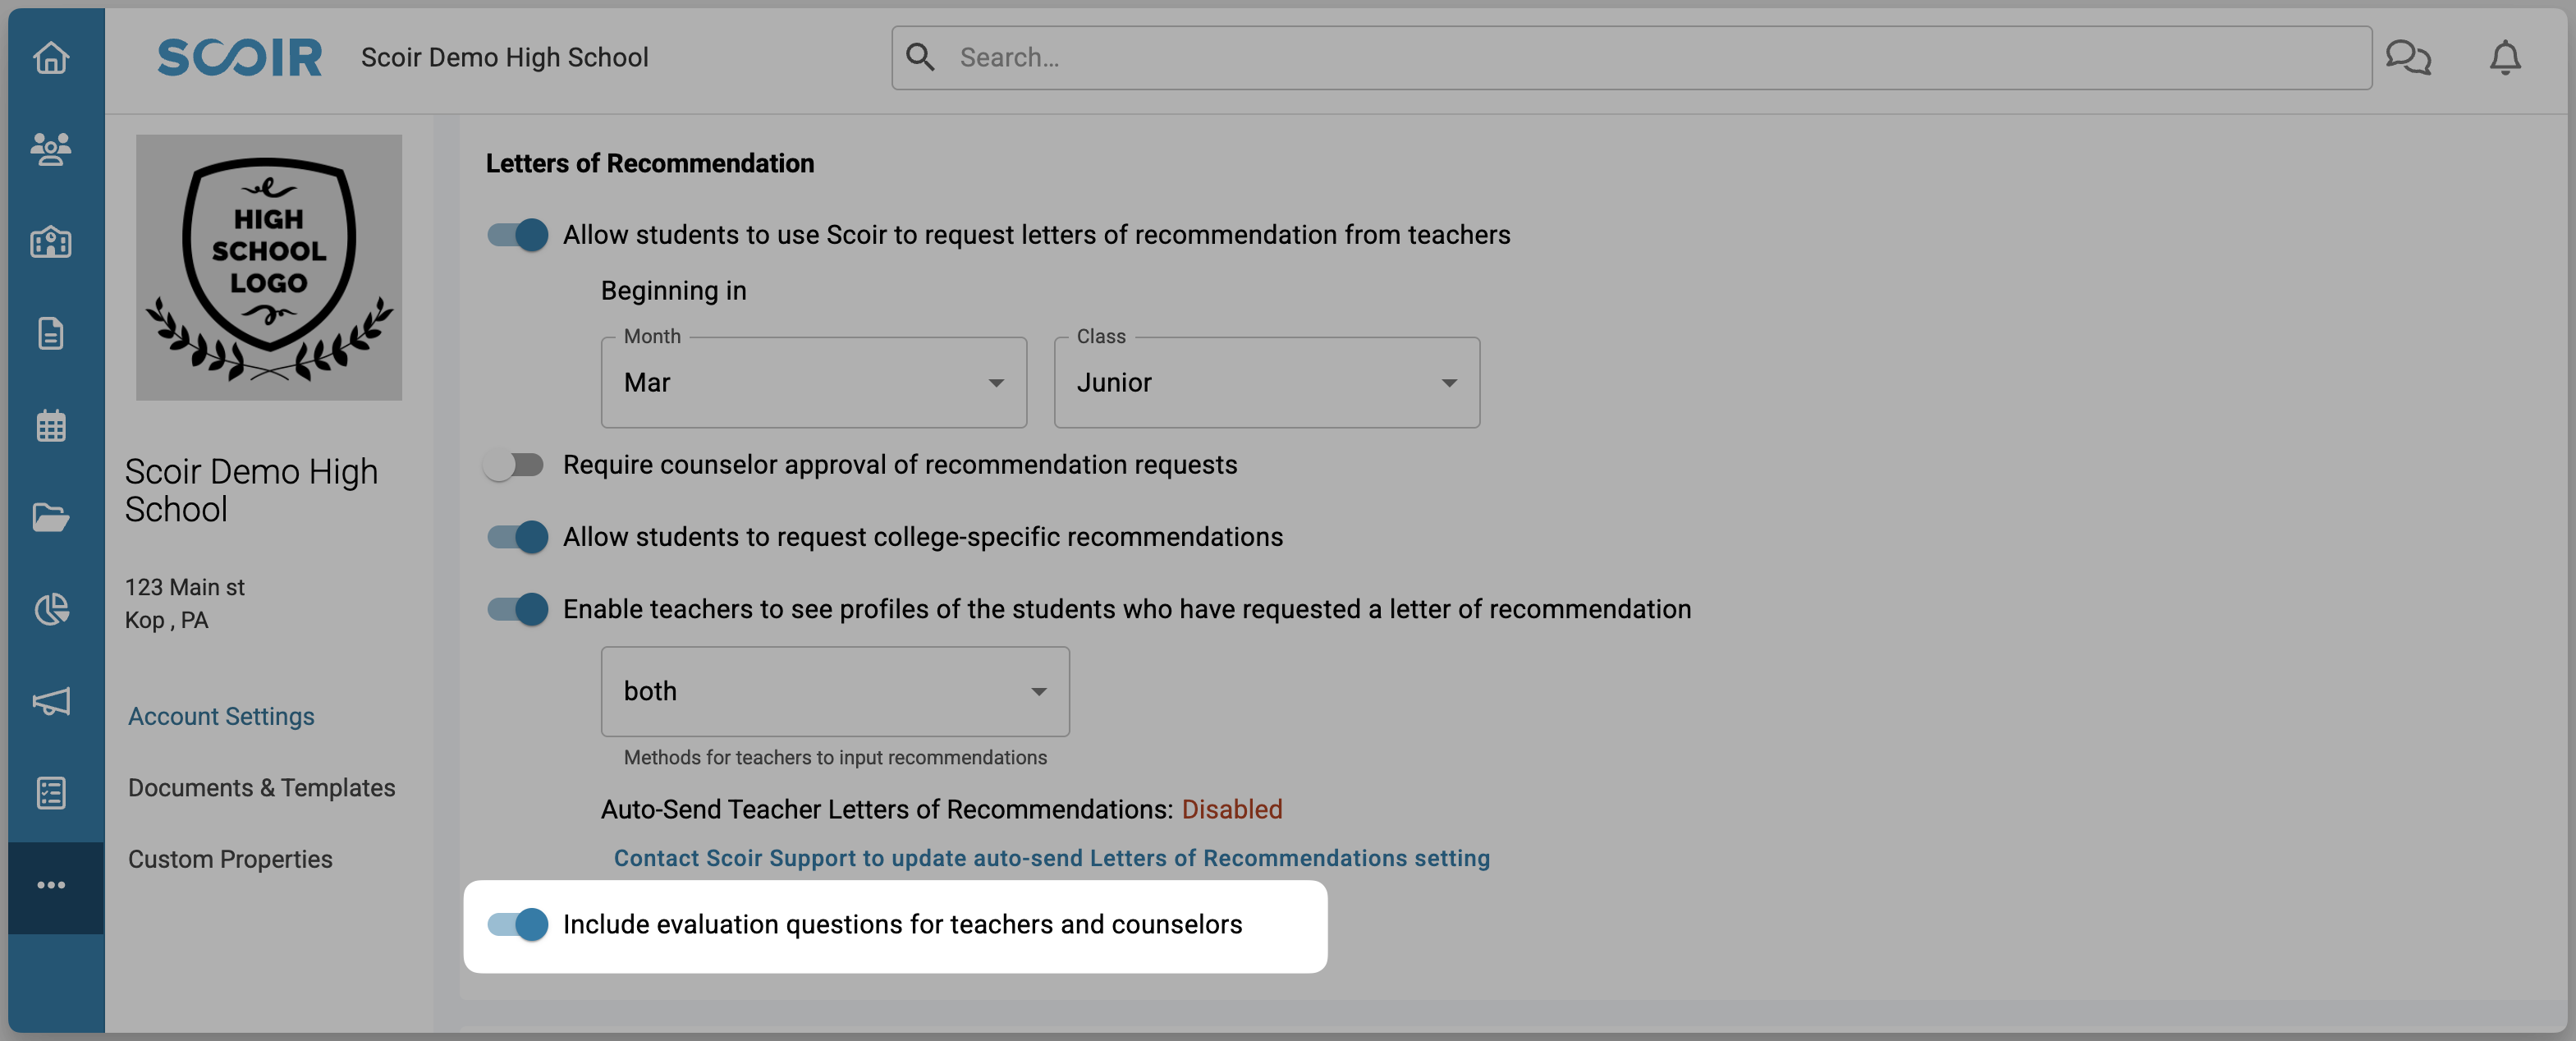Toggle allow students to request letters from teachers
2576x1041 pixels.
point(518,235)
